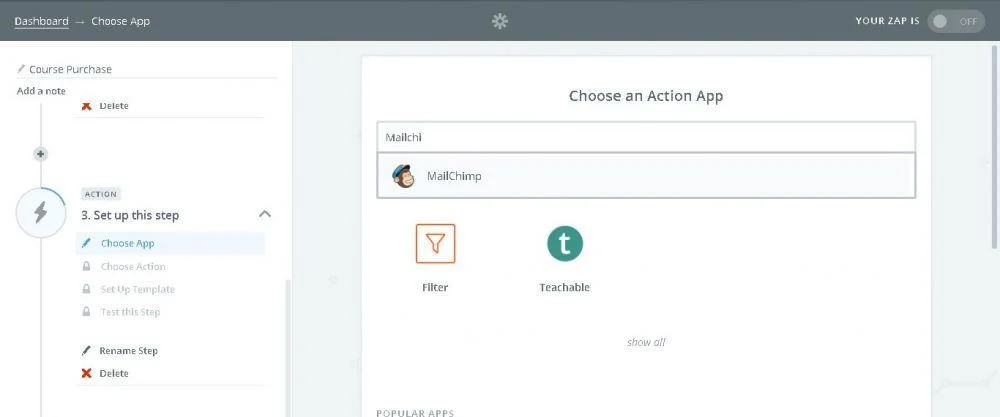The height and width of the screenshot is (417, 1000).
Task: Add a step with the plus icon
Action: (x=41, y=154)
